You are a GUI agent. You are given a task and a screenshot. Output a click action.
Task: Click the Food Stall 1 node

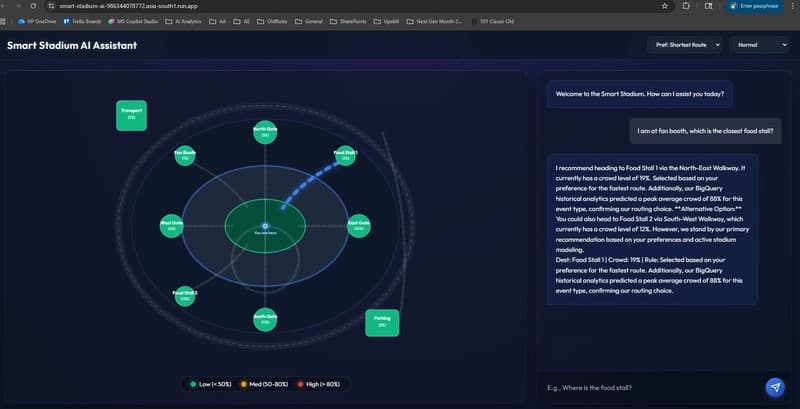coord(345,156)
